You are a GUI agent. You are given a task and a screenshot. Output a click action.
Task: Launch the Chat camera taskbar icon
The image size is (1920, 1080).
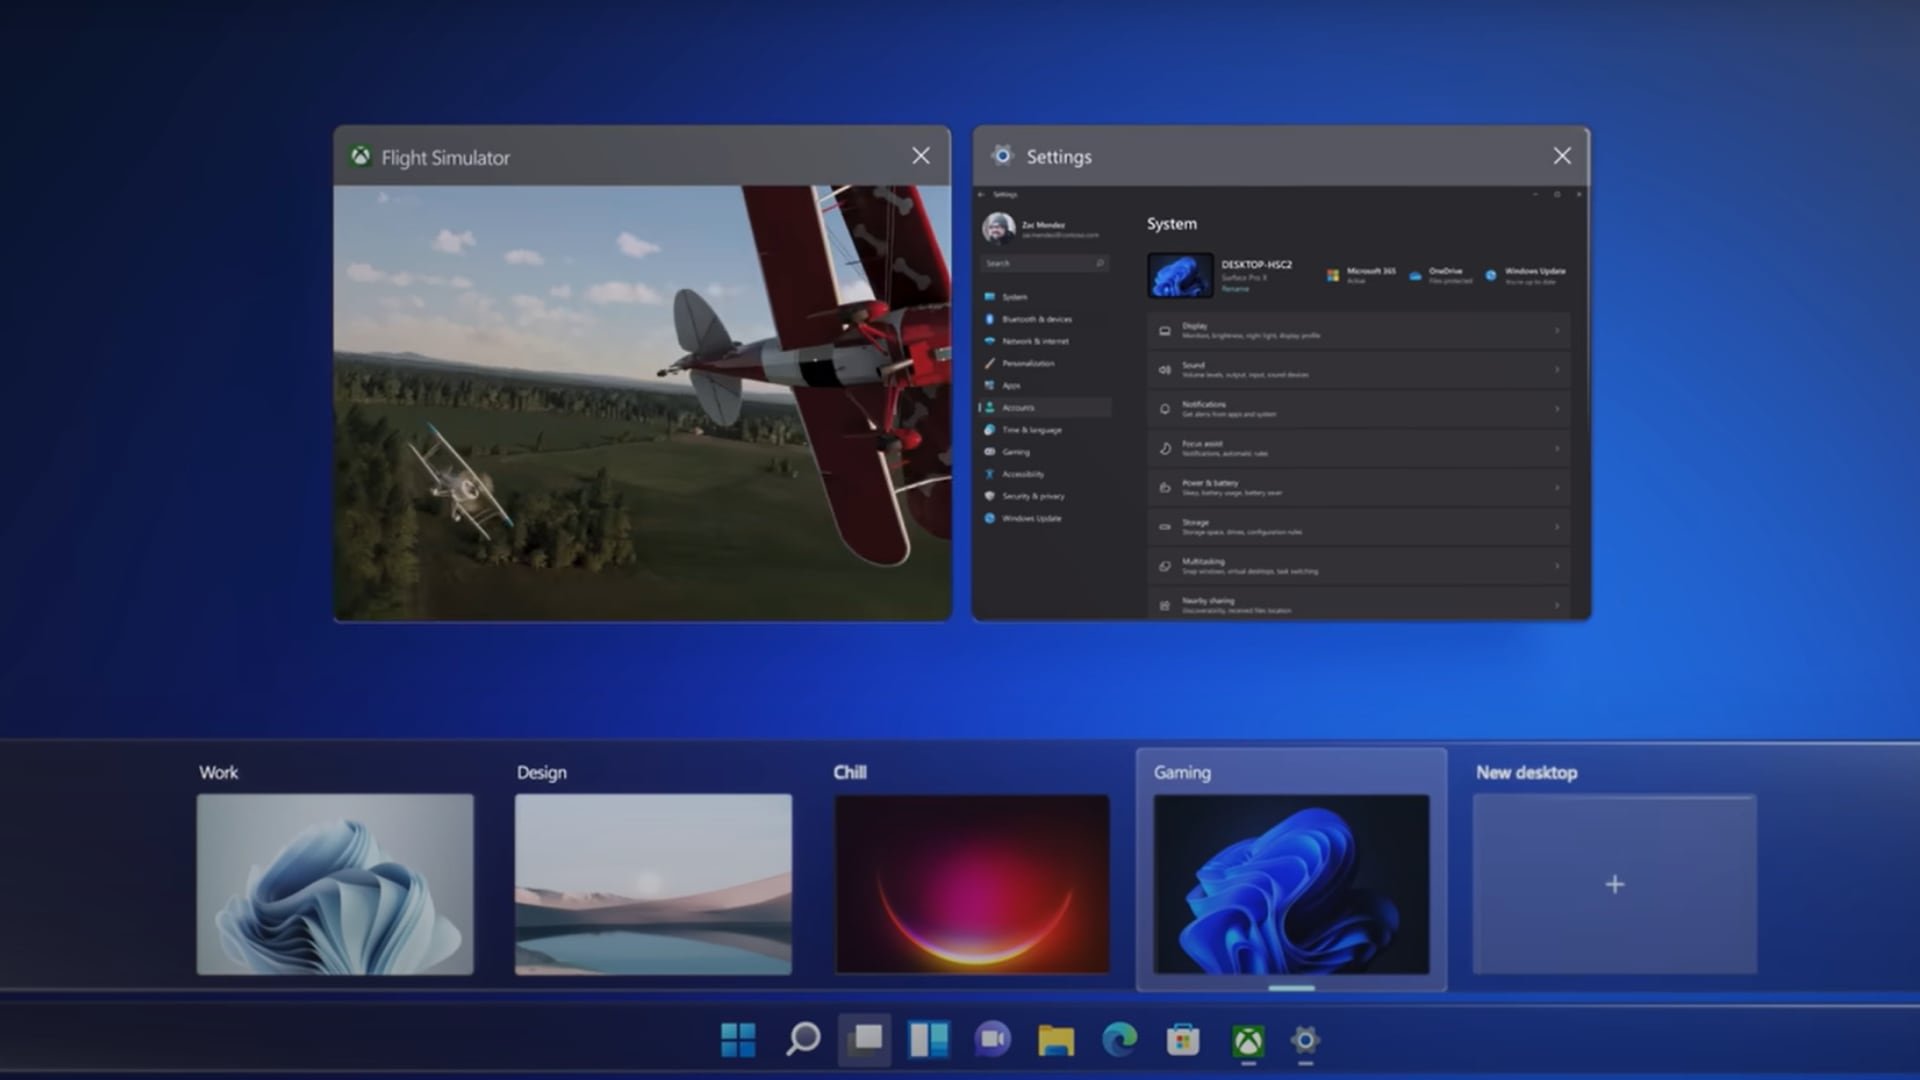[x=992, y=1040]
